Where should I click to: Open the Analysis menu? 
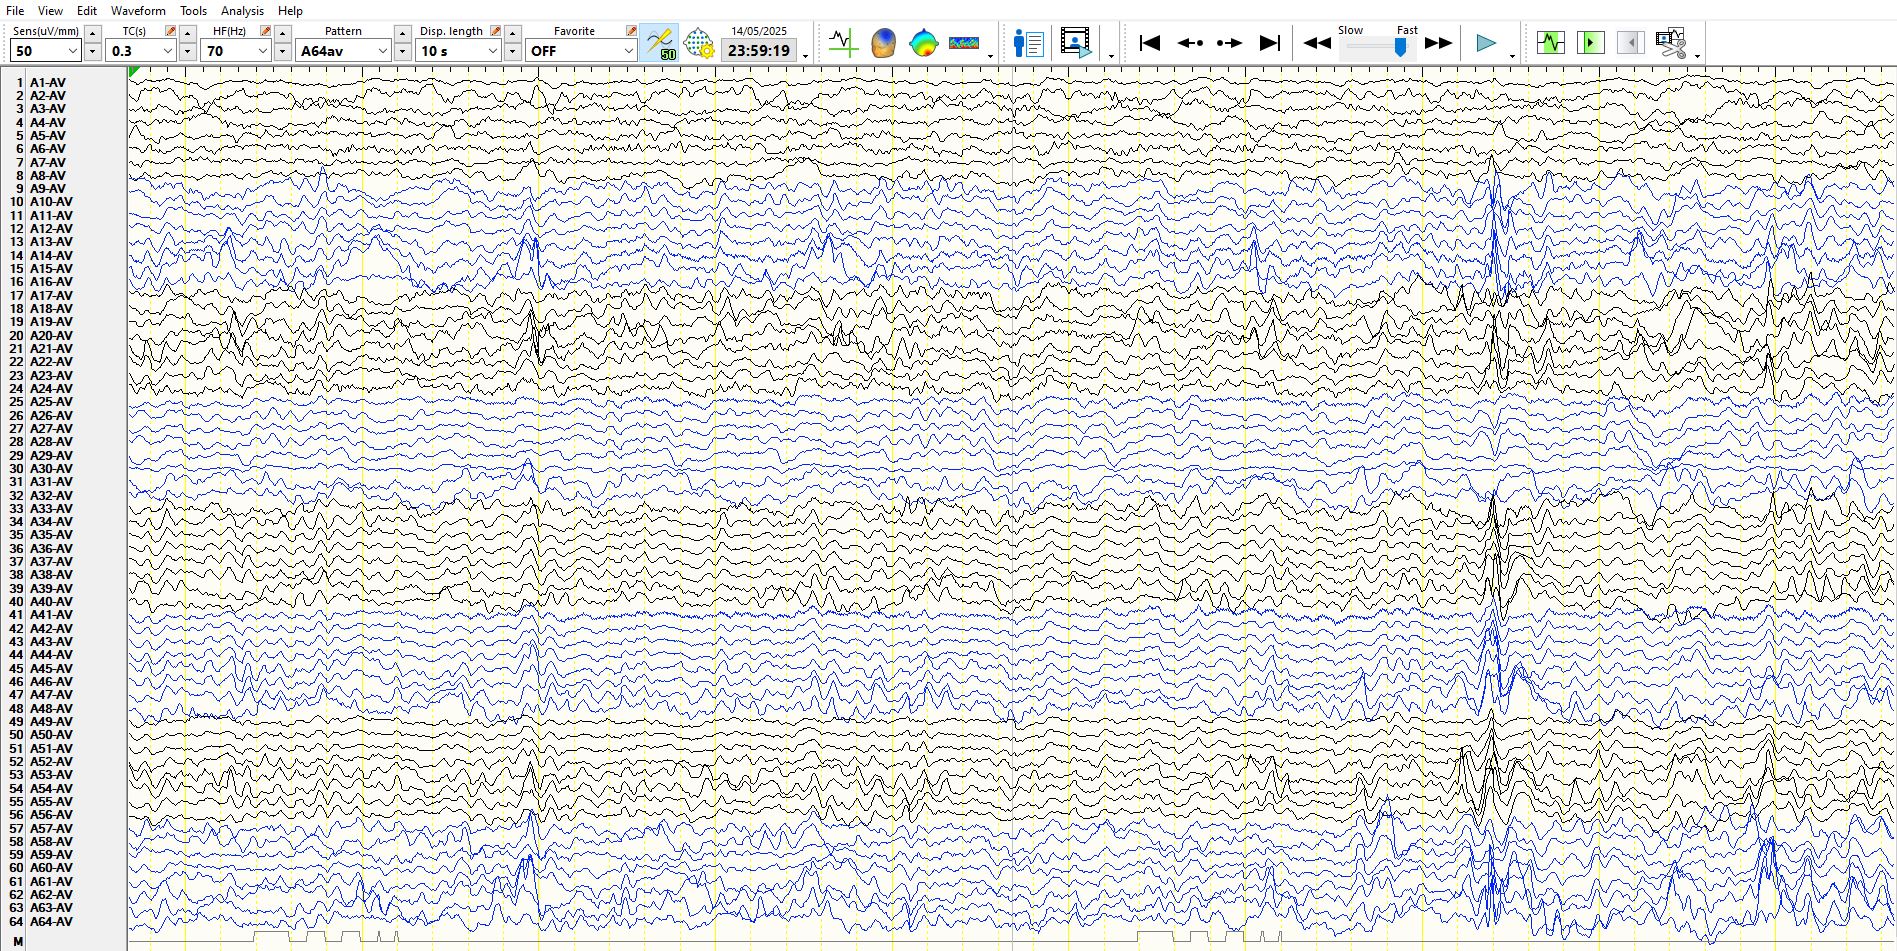coord(242,11)
